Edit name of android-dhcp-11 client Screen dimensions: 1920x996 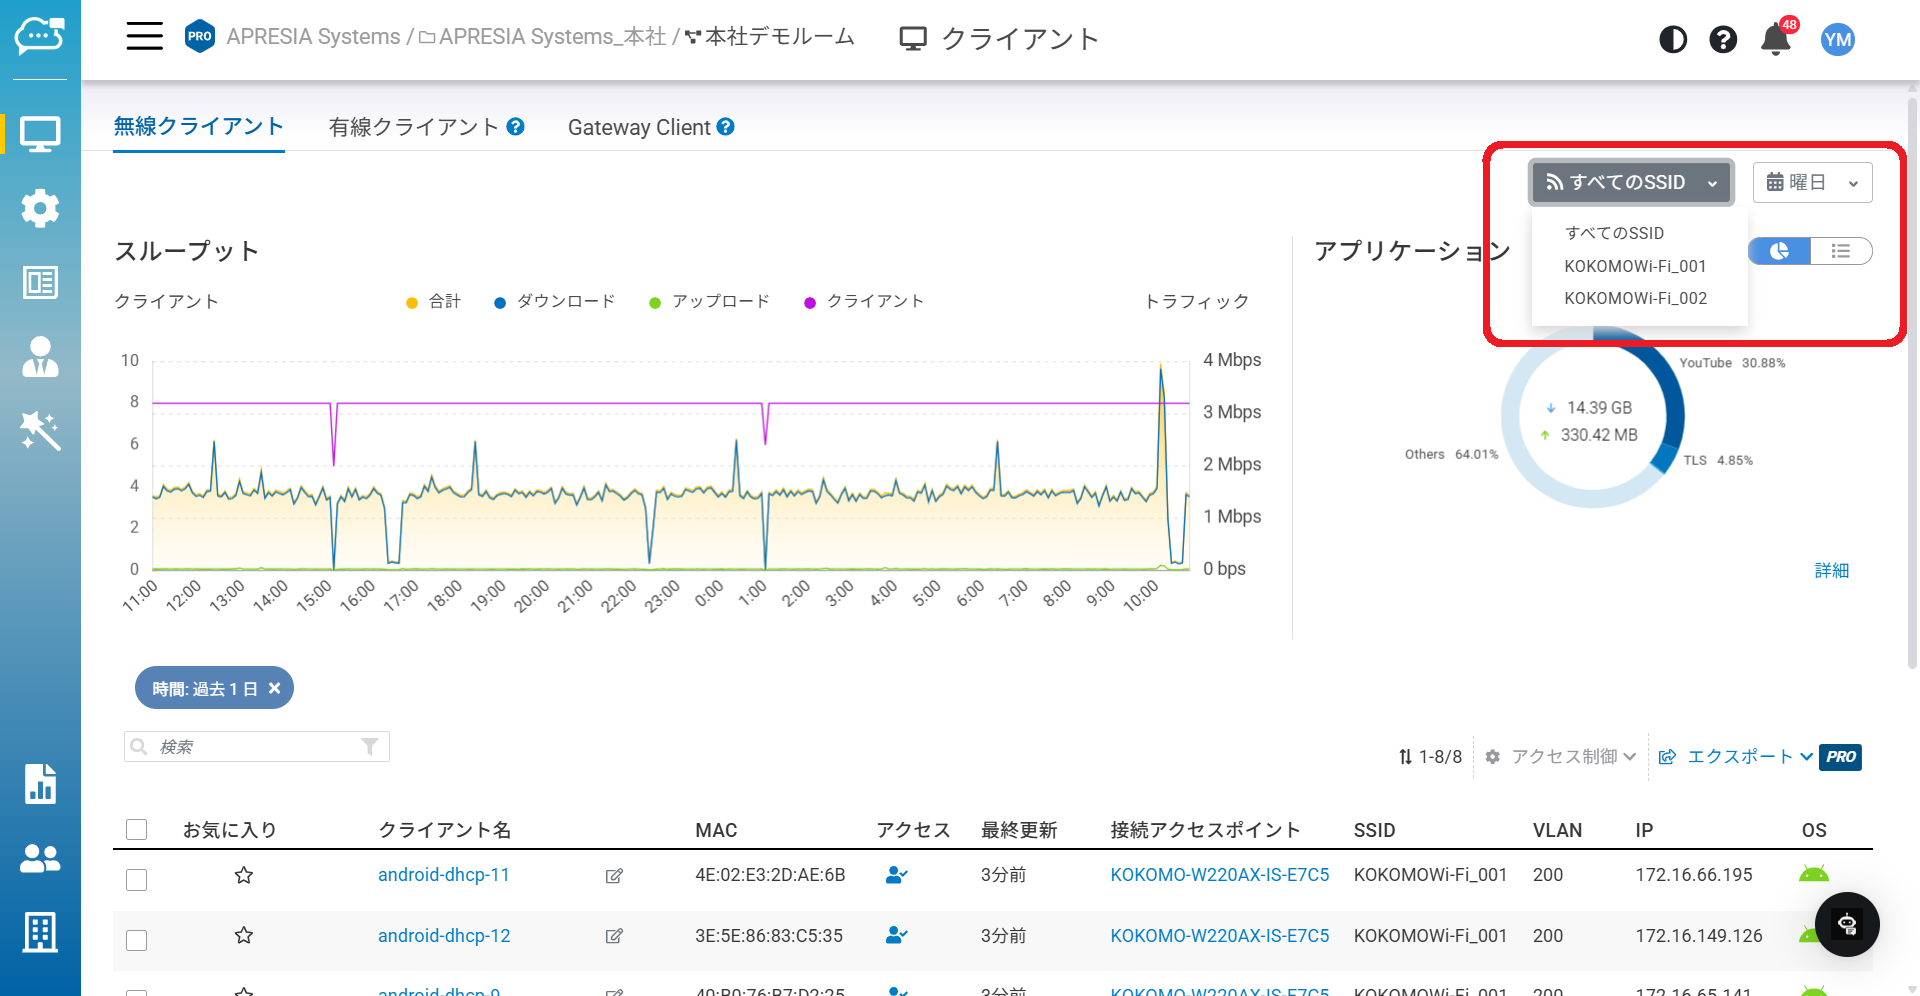click(614, 876)
